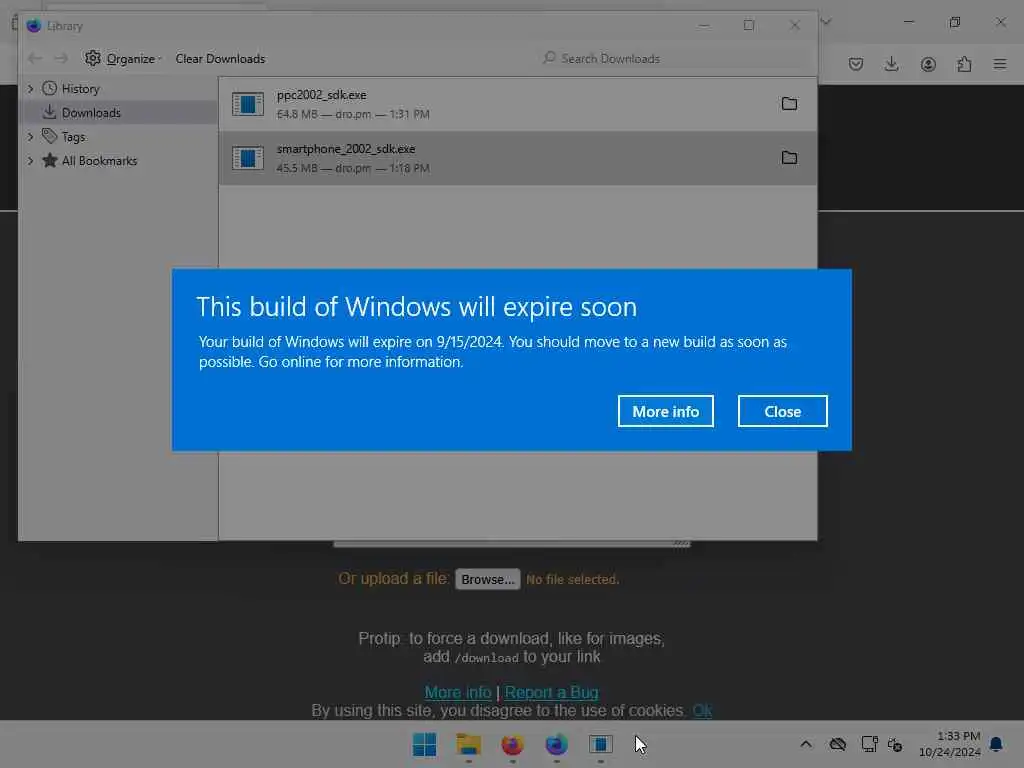Viewport: 1024px width, 768px height.
Task: Open the installer app taskbar icon
Action: 601,744
